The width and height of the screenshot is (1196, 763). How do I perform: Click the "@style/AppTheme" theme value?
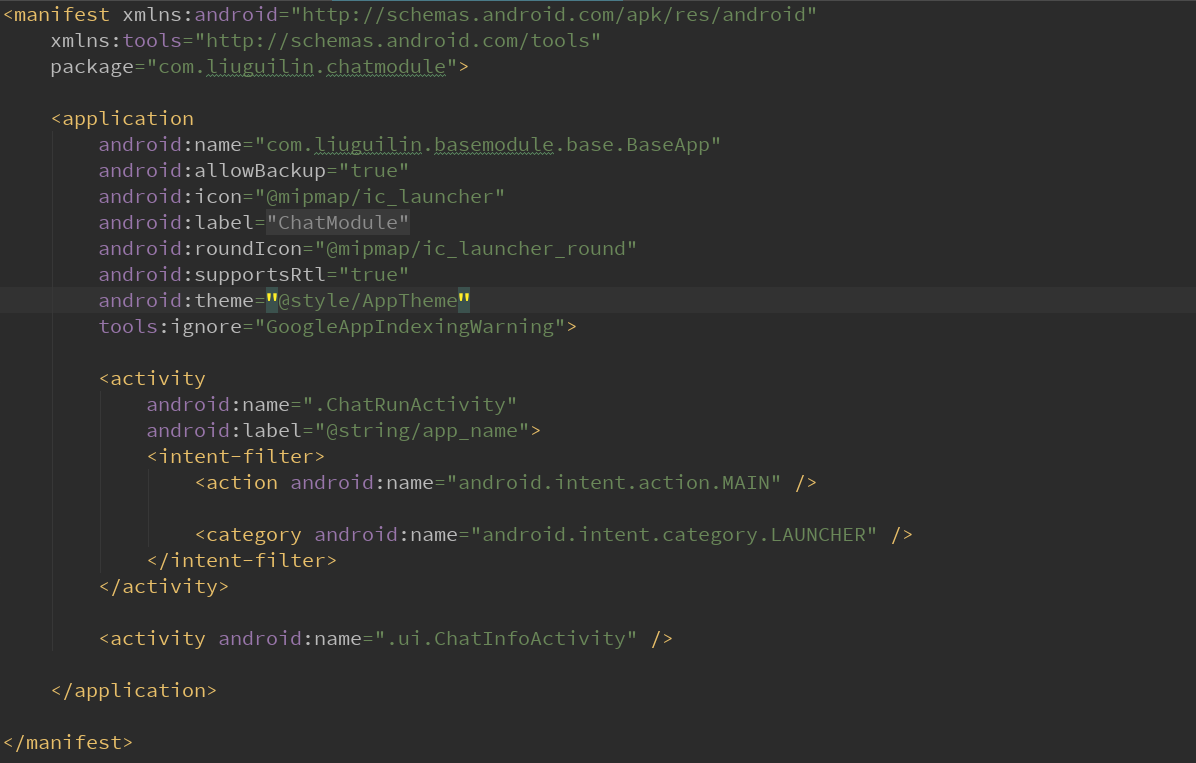click(368, 301)
